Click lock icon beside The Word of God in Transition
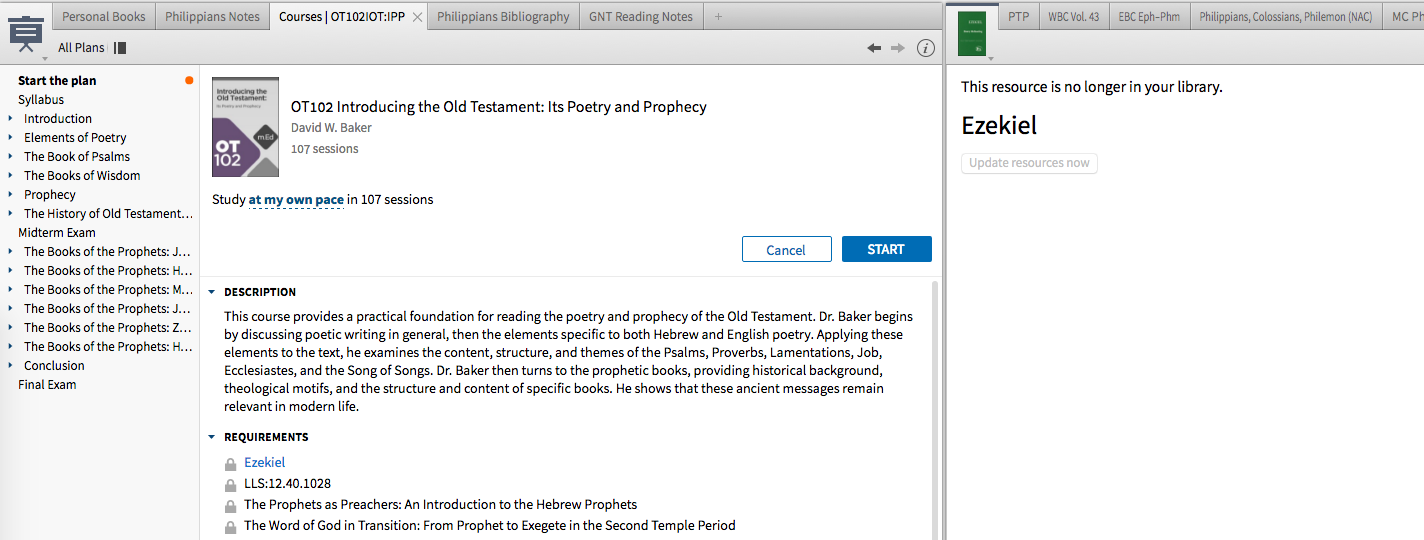This screenshot has width=1424, height=540. point(231,527)
